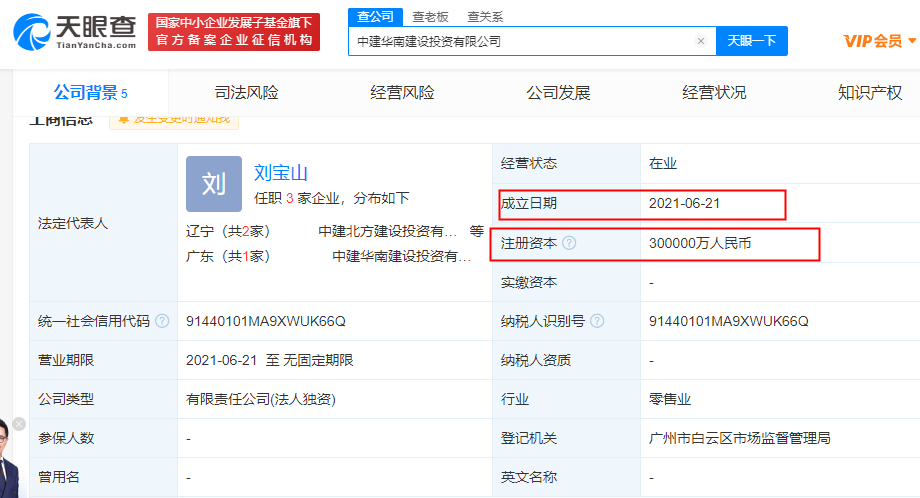Screen dimensions: 920x498
Task: Close the floating avatar widget
Action: pos(19,424)
